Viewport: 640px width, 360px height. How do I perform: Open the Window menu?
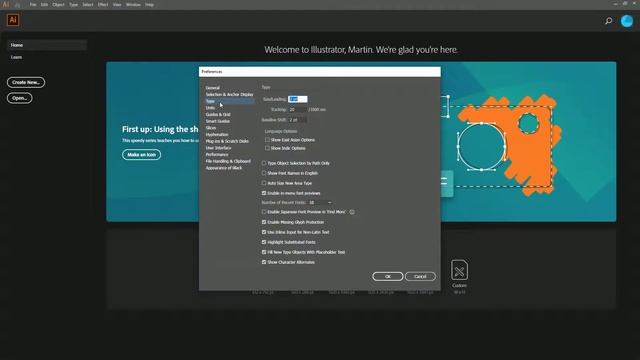tap(133, 4)
